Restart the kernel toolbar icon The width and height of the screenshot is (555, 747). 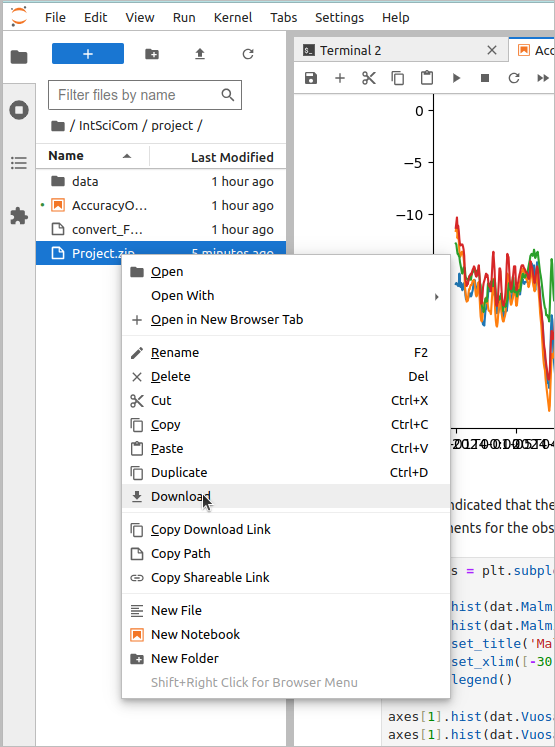click(x=514, y=78)
